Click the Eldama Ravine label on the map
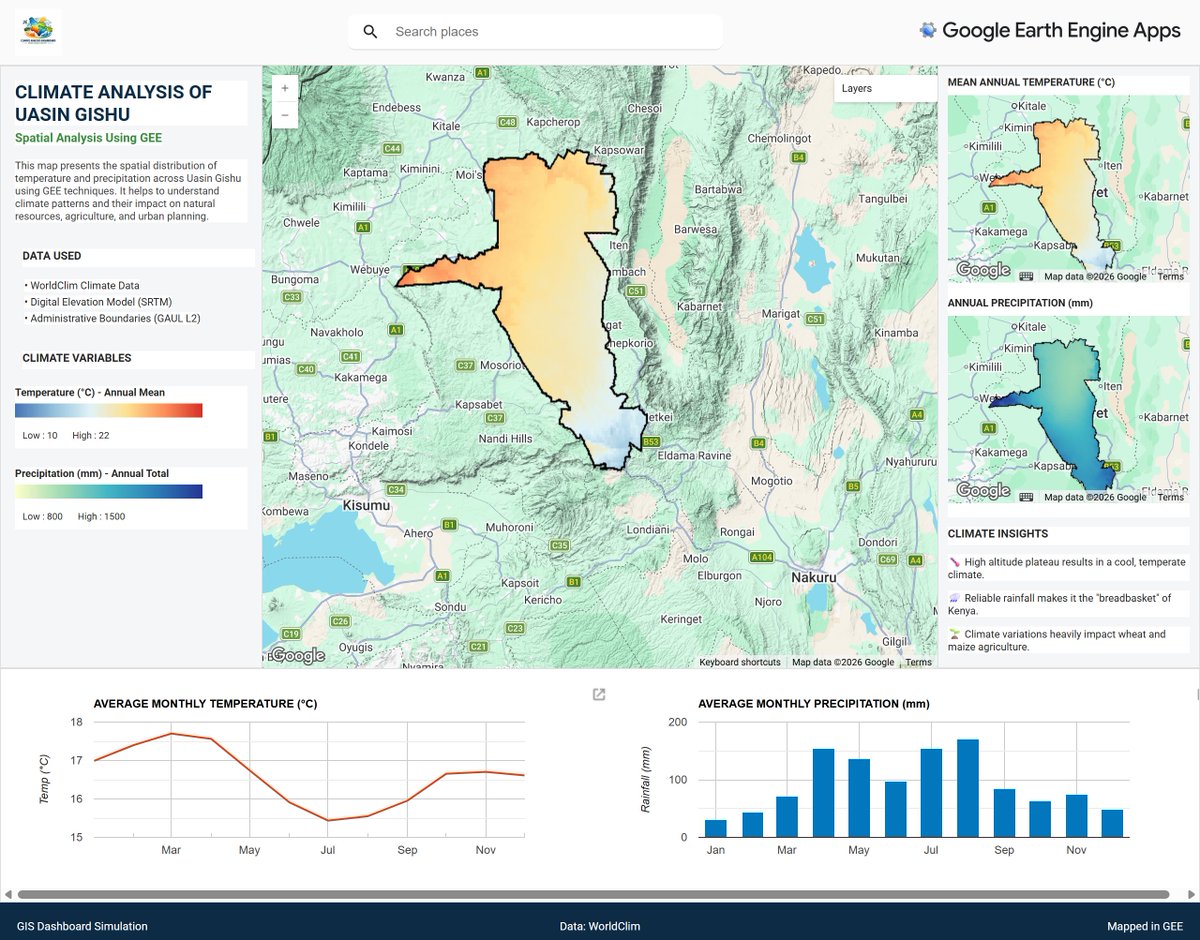The image size is (1200, 940). pos(694,455)
